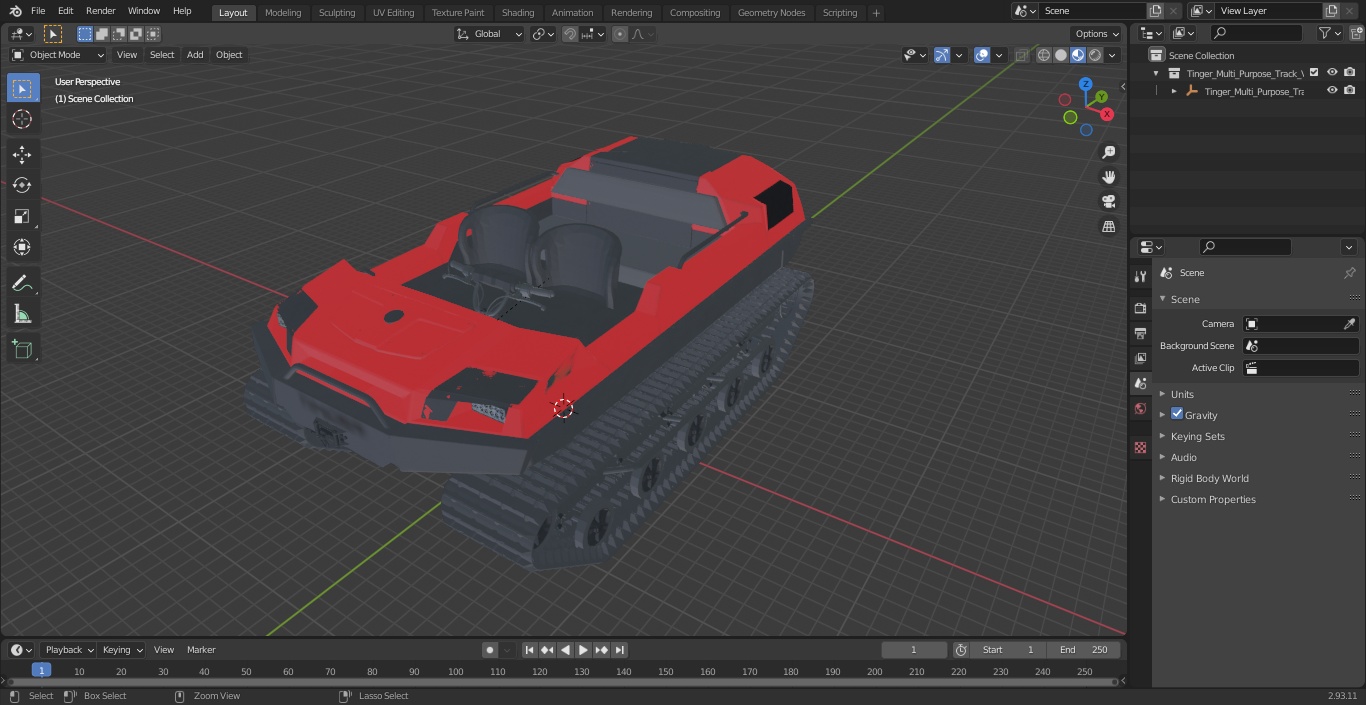This screenshot has height=705, width=1366.
Task: Open the File menu
Action: [x=38, y=11]
